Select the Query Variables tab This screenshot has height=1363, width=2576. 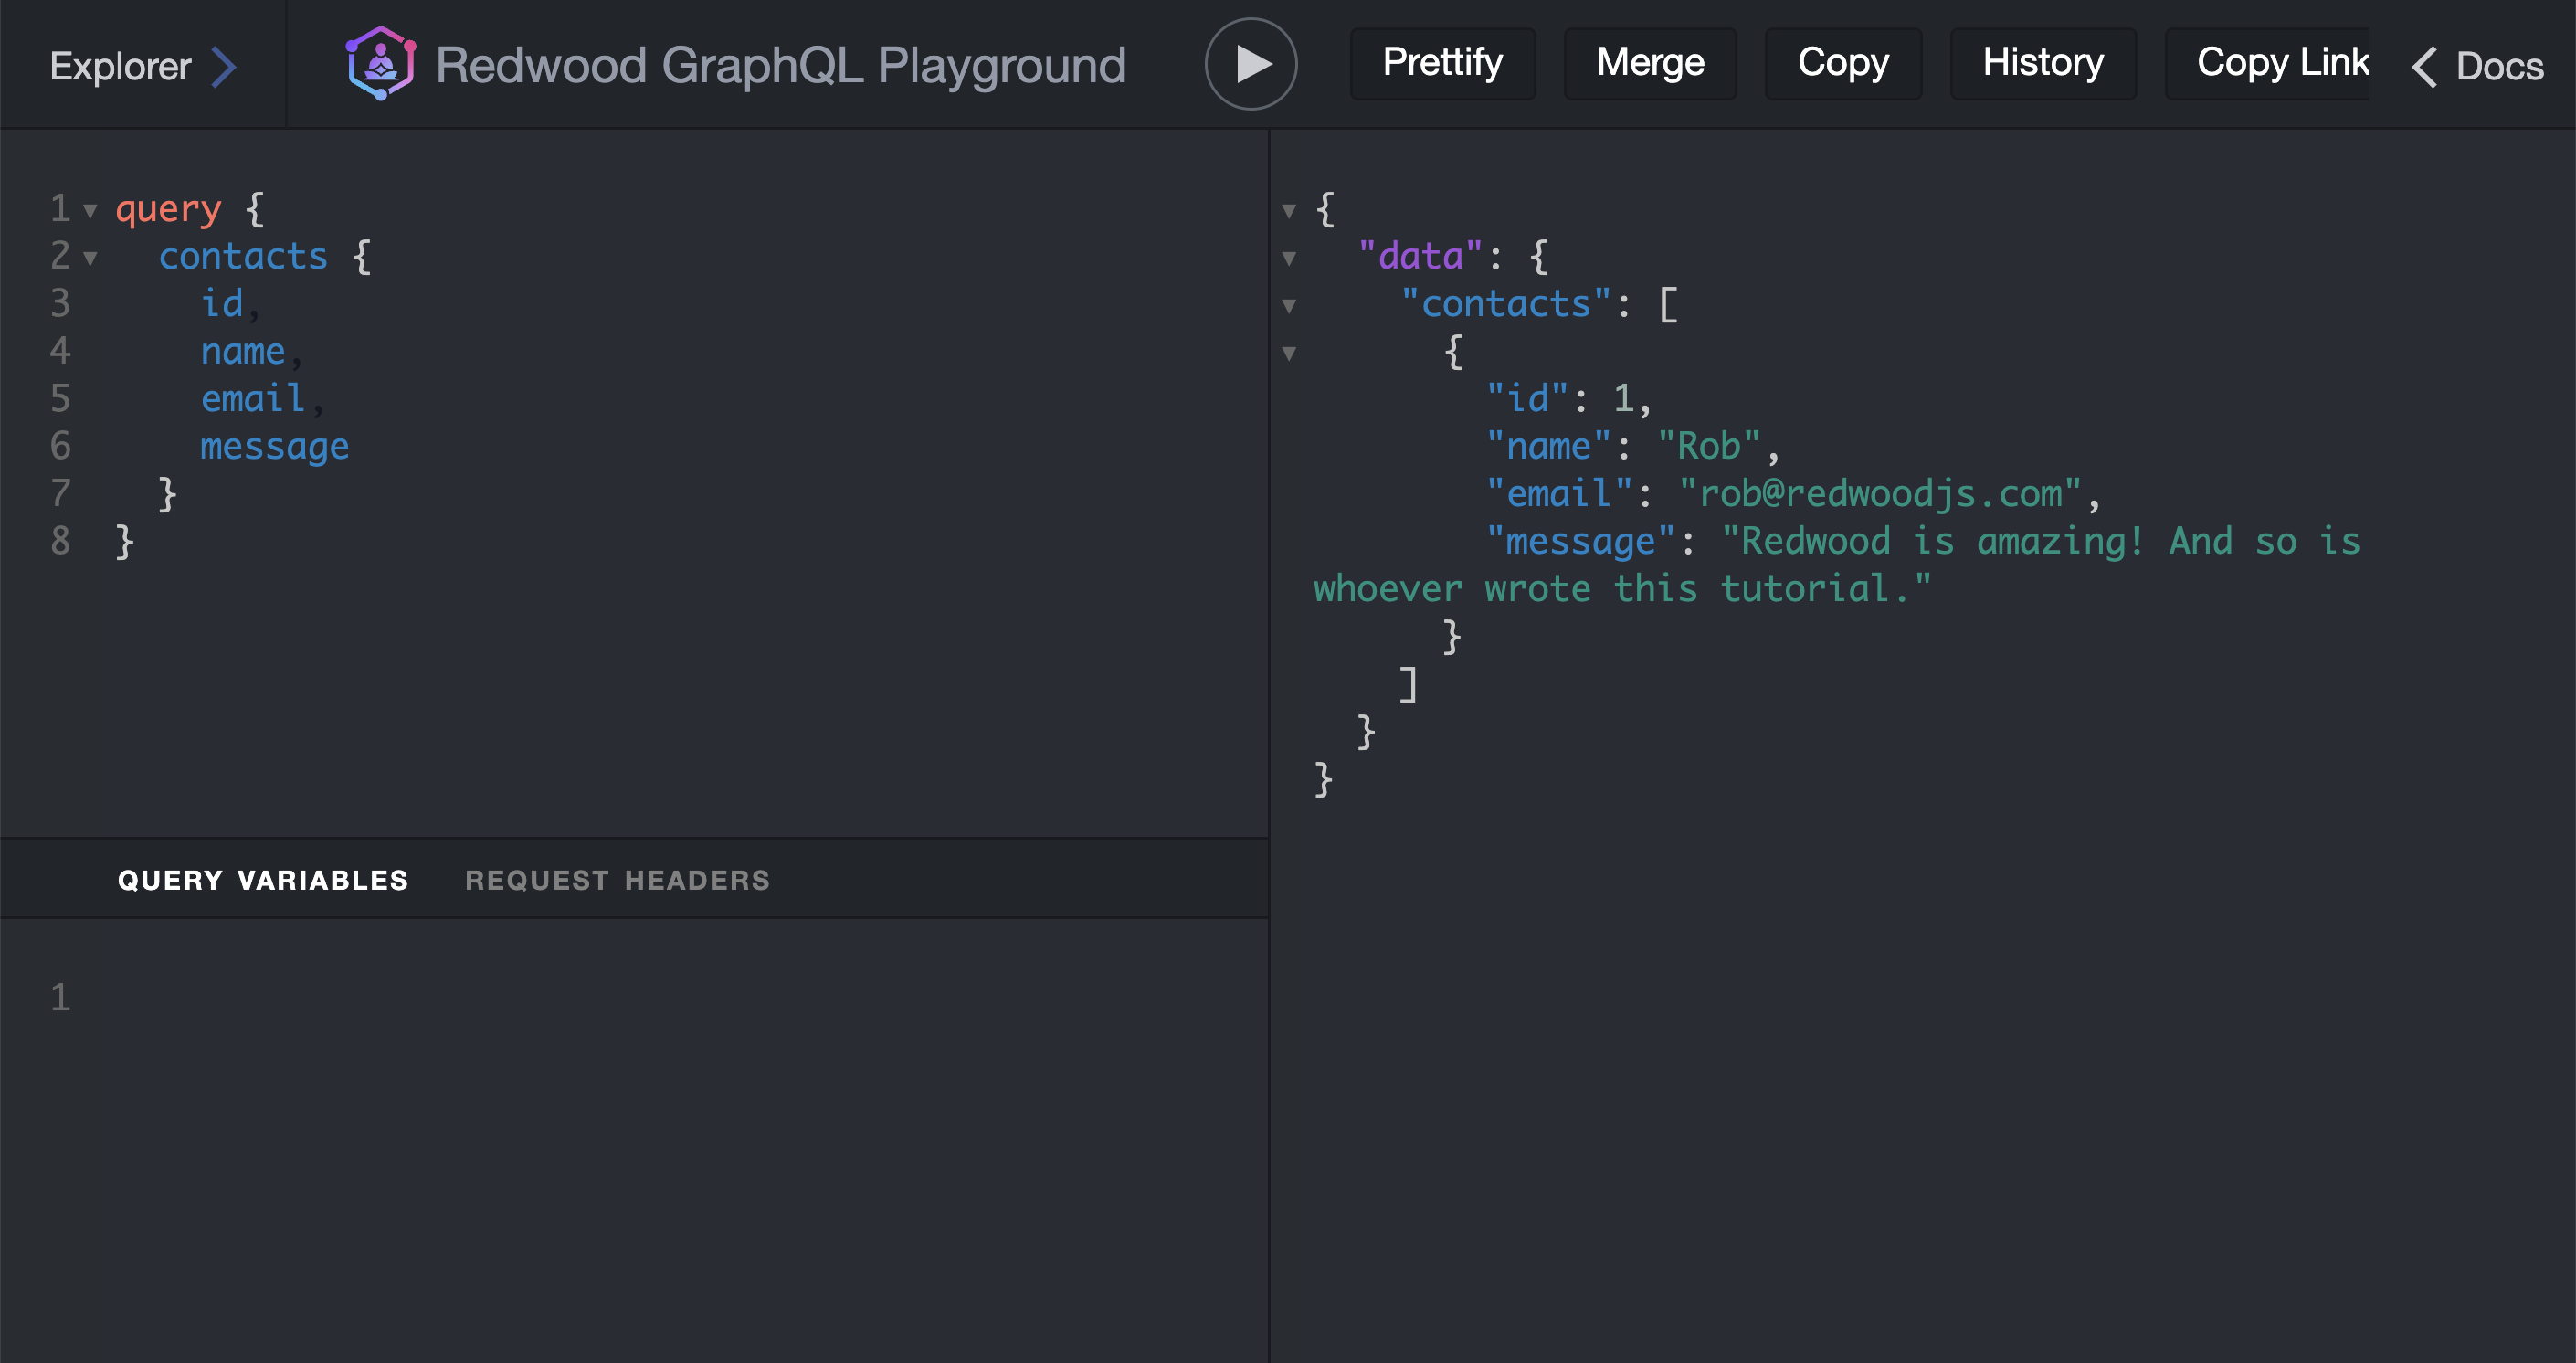click(x=263, y=880)
